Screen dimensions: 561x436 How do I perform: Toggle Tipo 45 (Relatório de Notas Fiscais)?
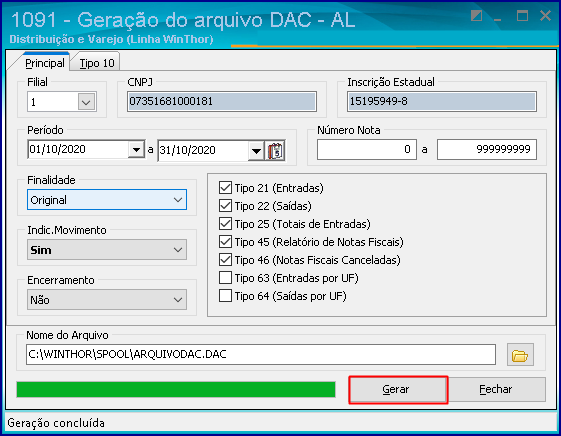point(225,242)
